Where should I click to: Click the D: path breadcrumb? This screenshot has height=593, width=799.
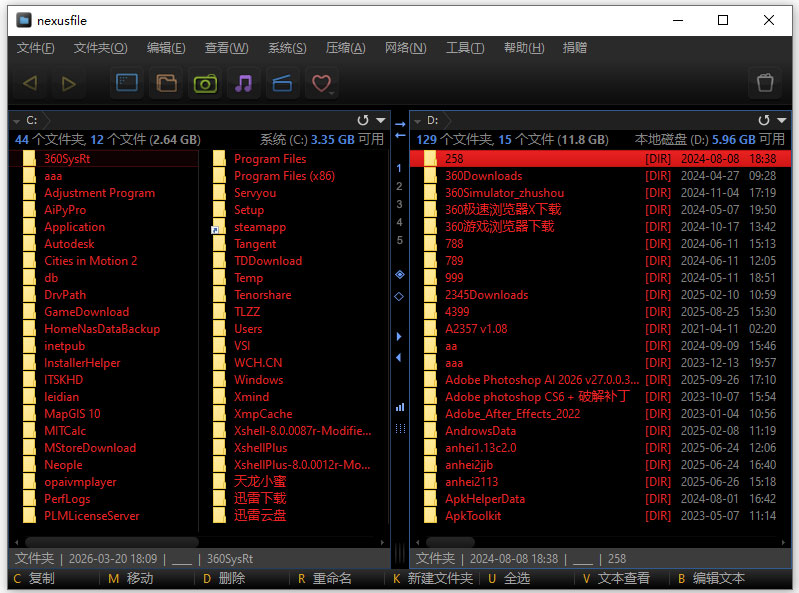pos(433,120)
